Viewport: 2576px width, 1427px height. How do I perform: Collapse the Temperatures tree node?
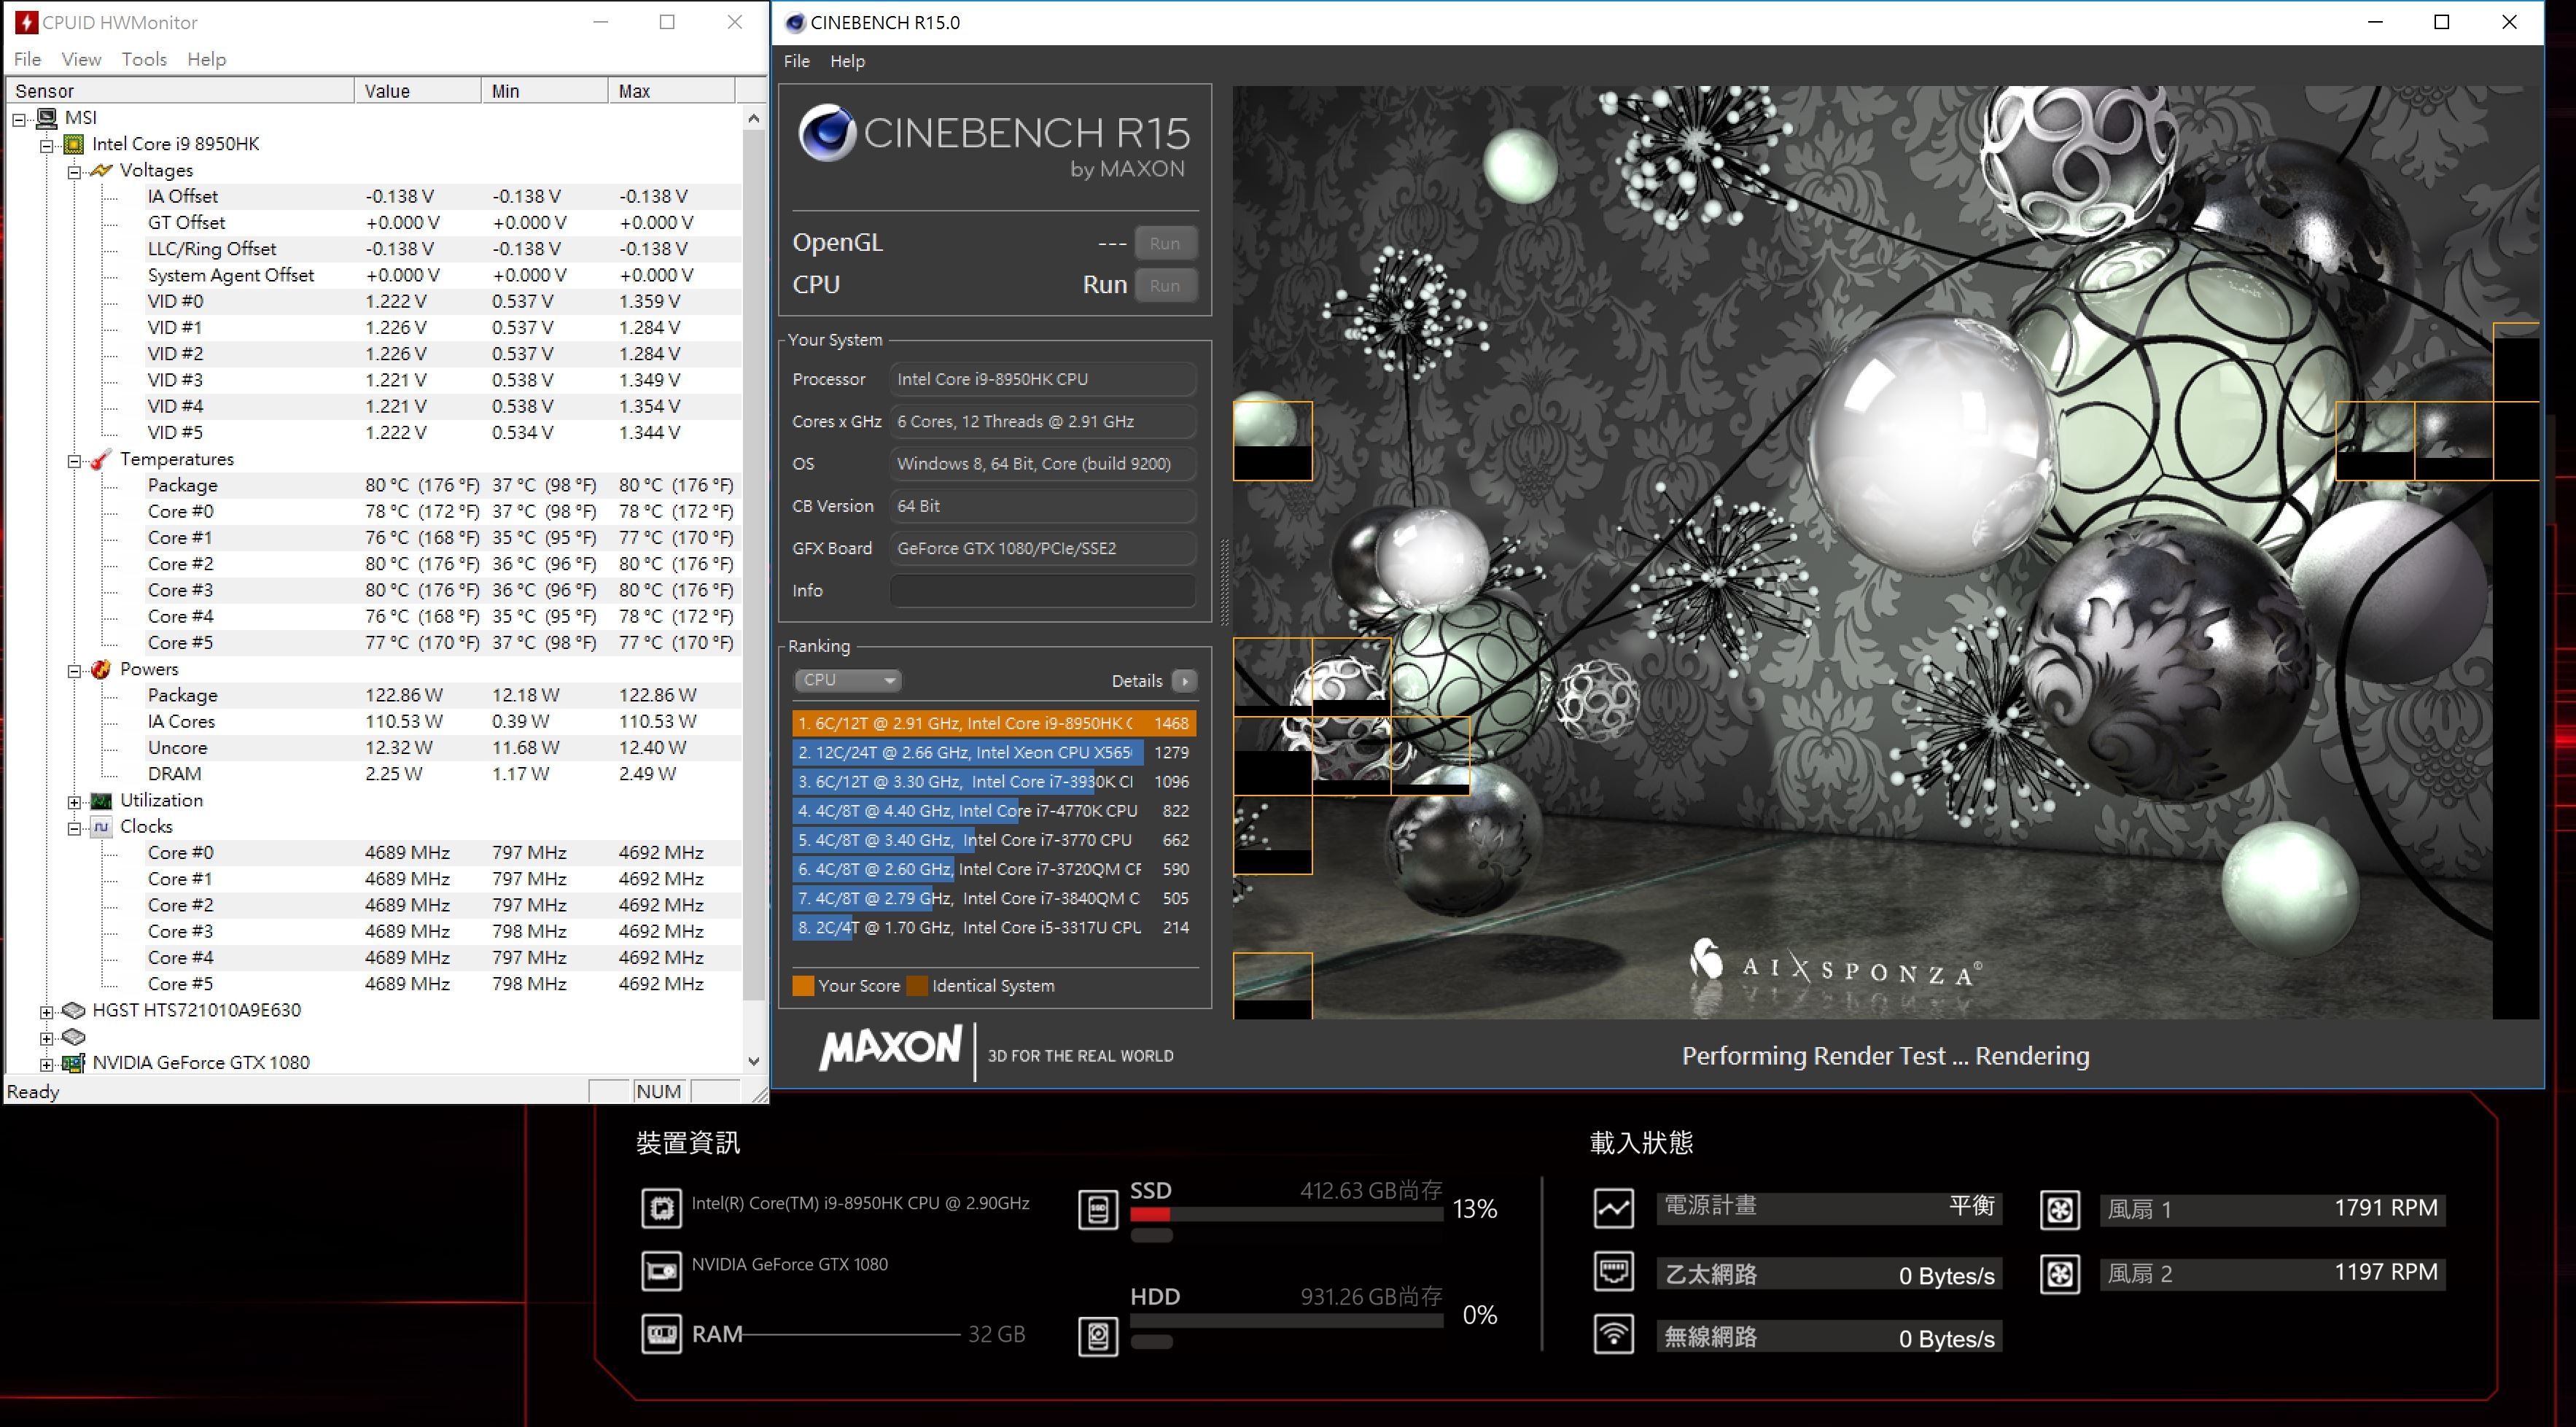74,461
